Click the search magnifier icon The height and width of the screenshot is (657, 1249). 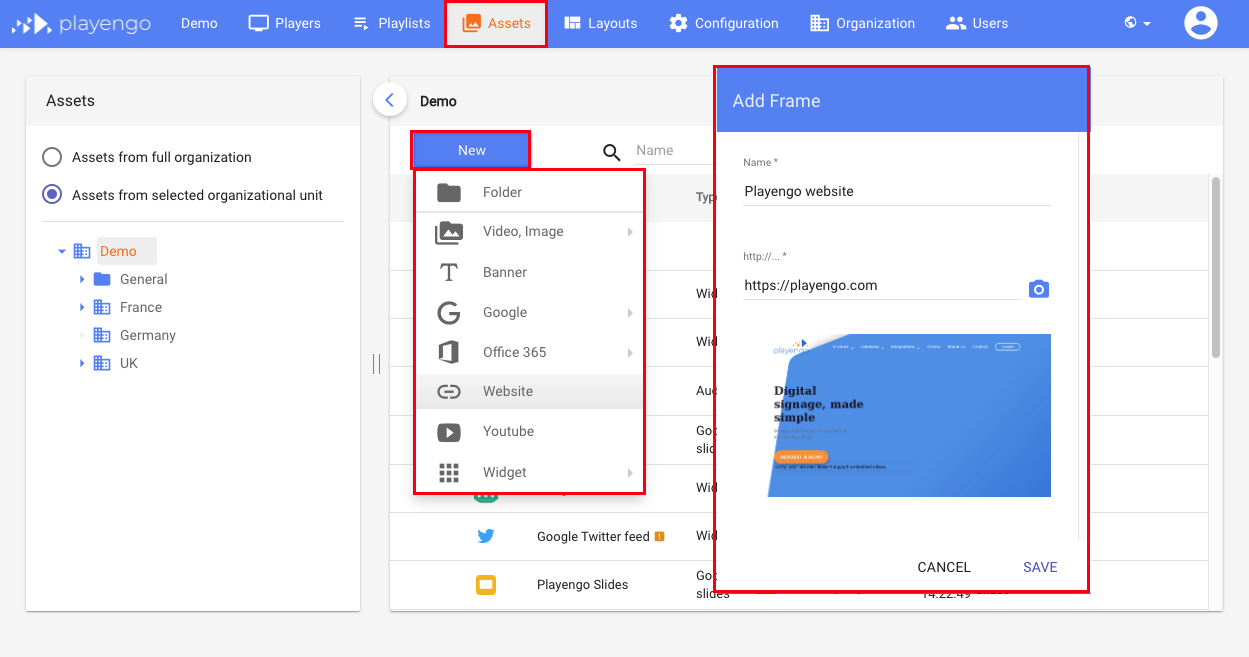tap(612, 152)
